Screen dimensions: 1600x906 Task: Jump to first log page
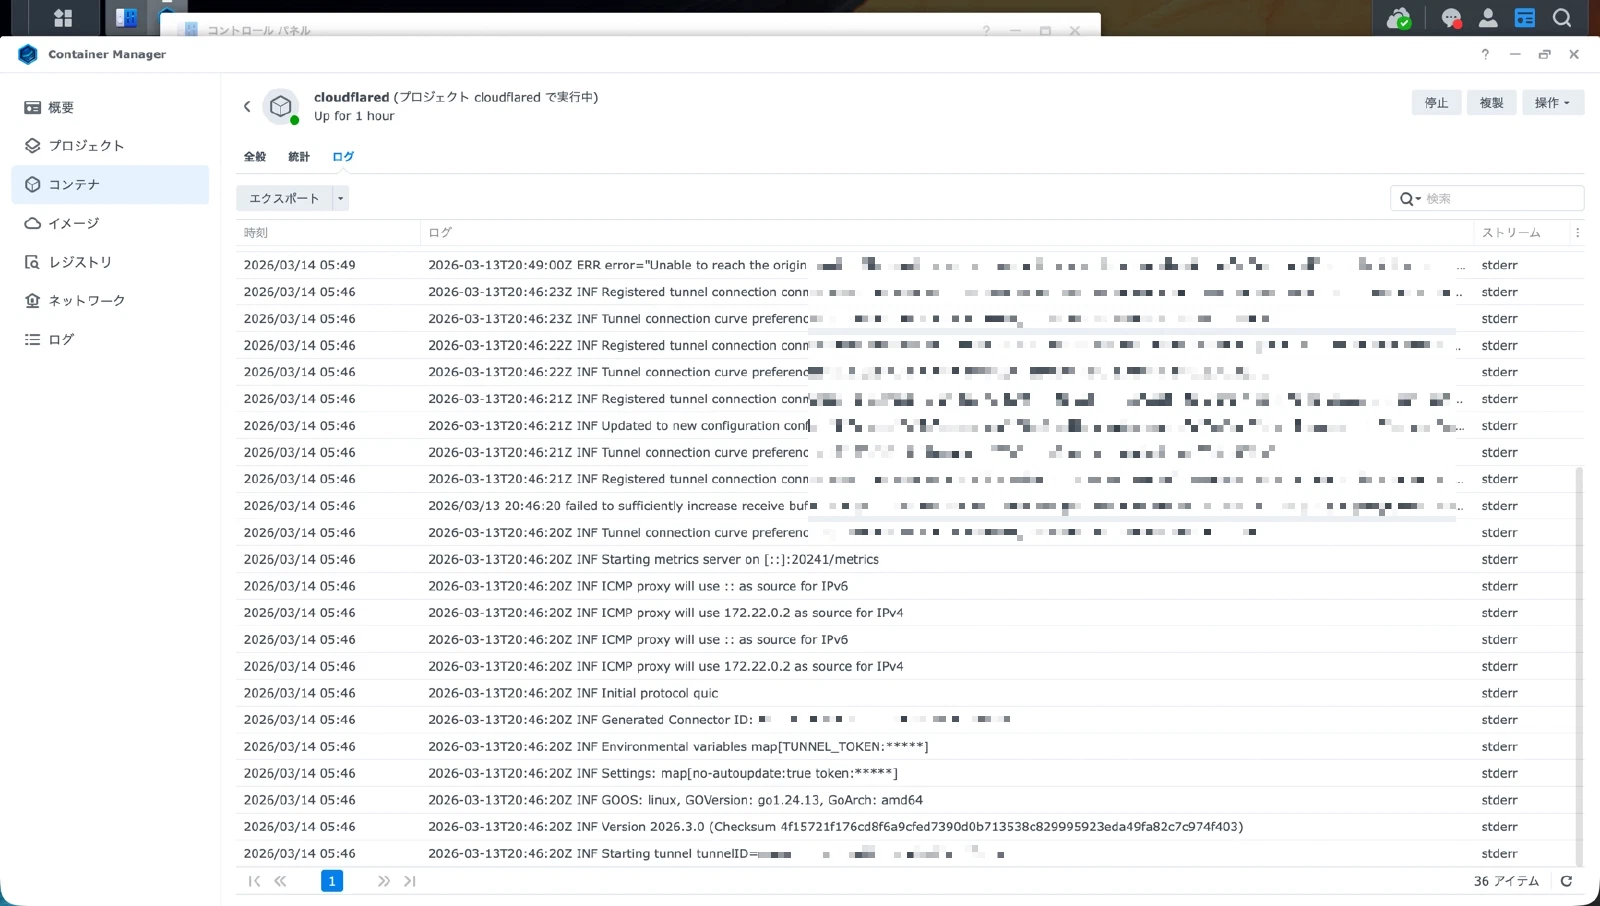[x=254, y=881]
